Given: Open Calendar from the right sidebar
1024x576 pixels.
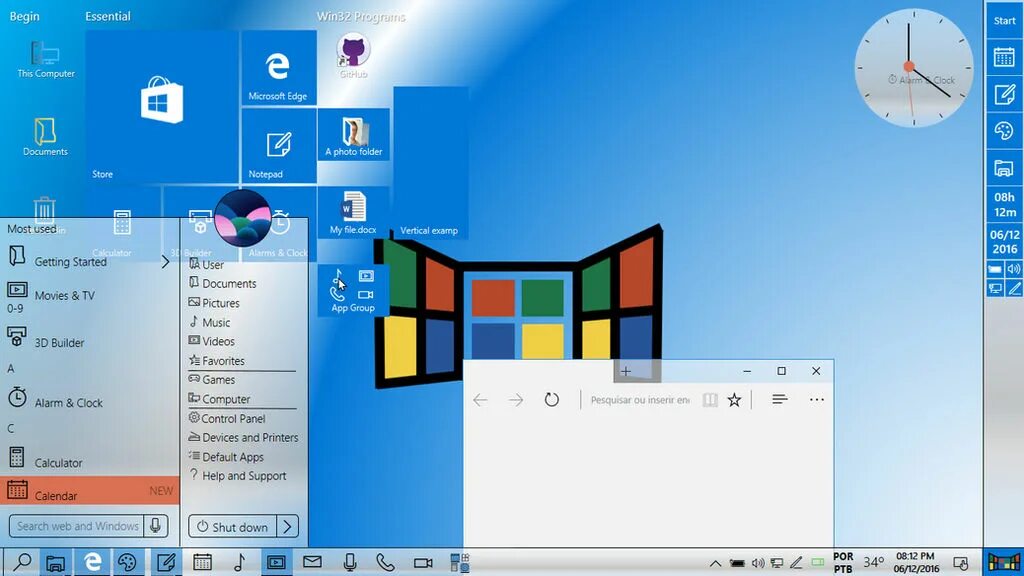Looking at the screenshot, I should [x=1004, y=57].
